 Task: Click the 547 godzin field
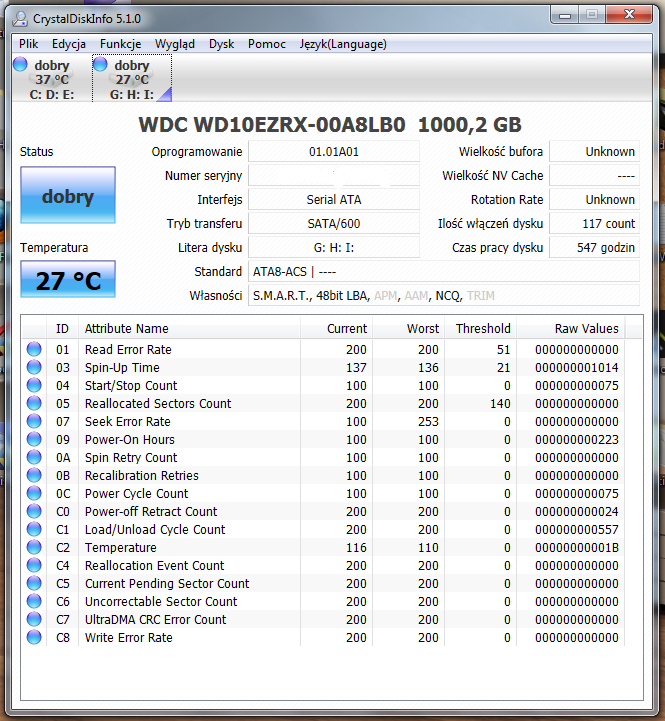click(x=595, y=247)
